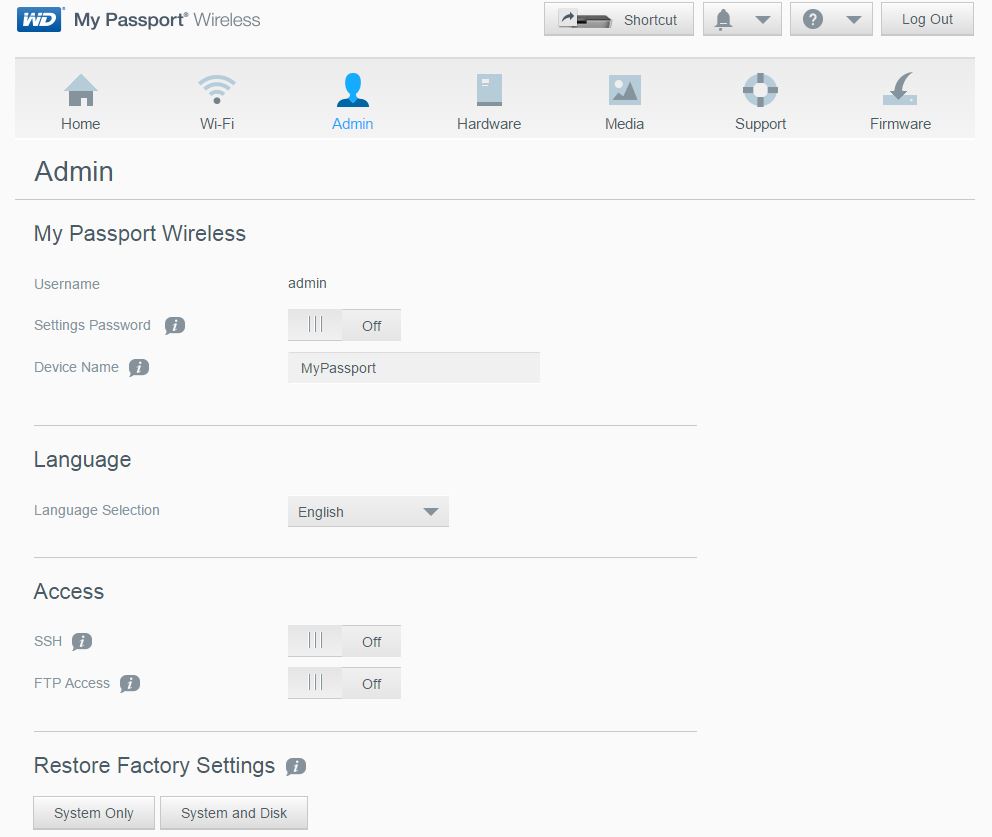Open the Language Selection dropdown
This screenshot has width=992, height=837.
click(368, 512)
